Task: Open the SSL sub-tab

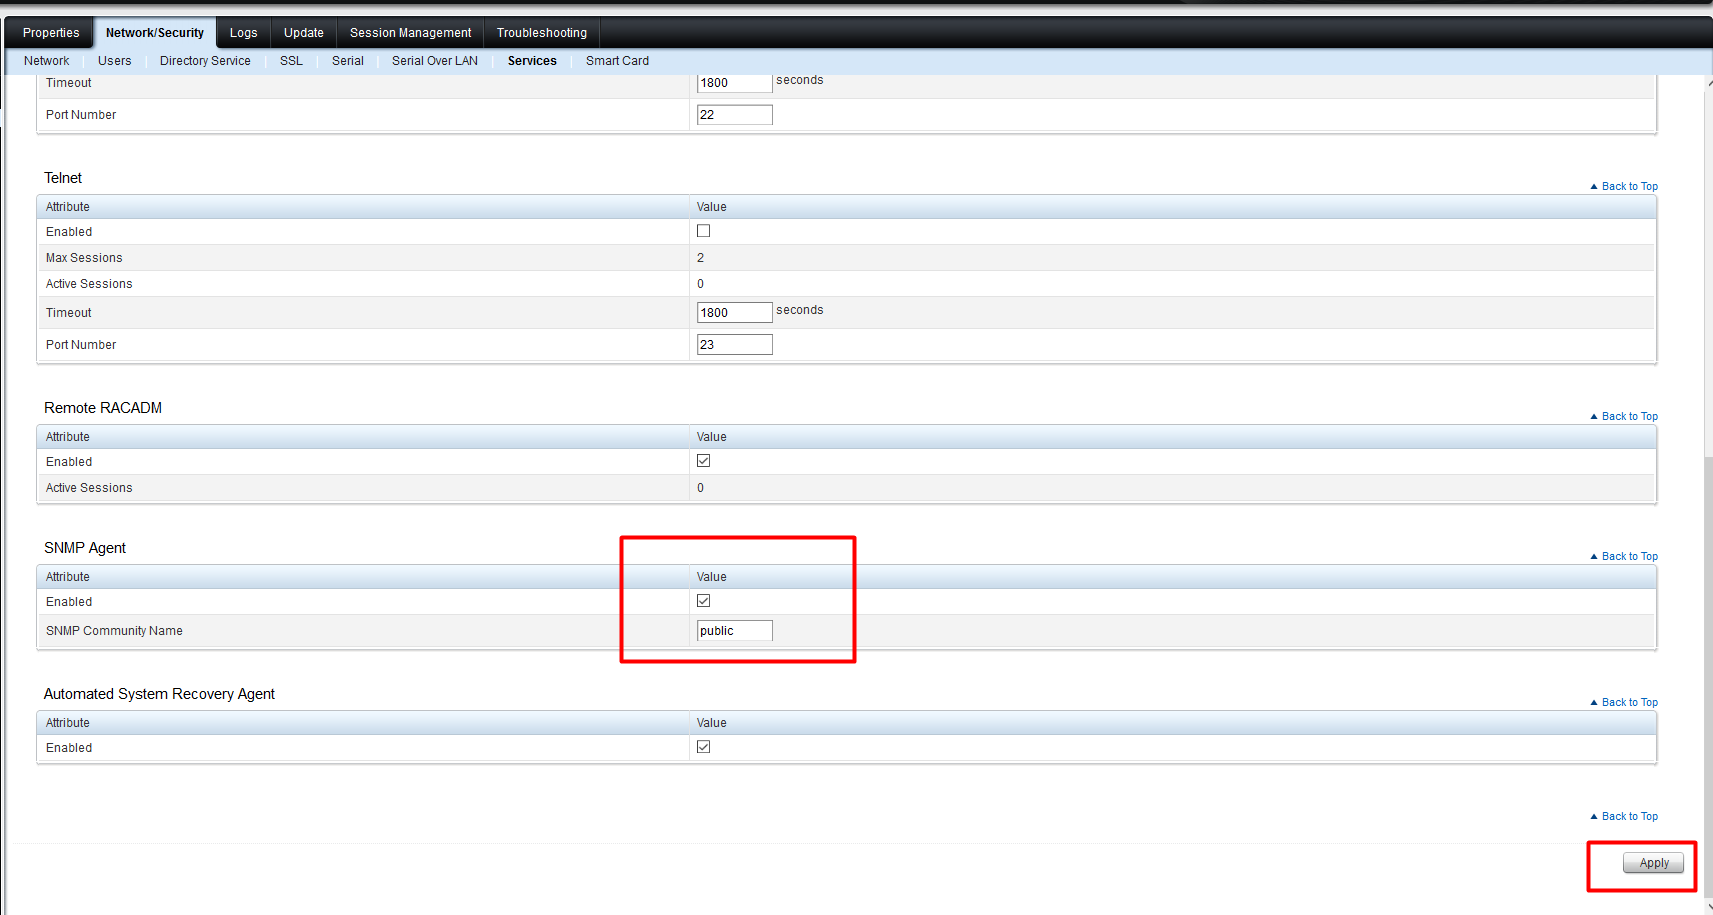Action: click(291, 61)
